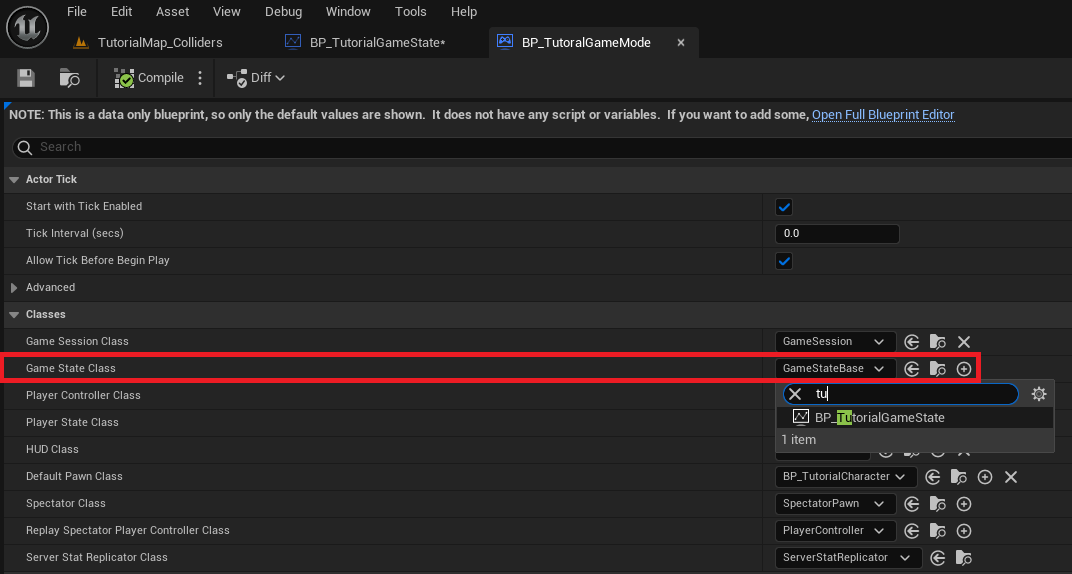Clear the Default Pawn Class value

click(1011, 477)
